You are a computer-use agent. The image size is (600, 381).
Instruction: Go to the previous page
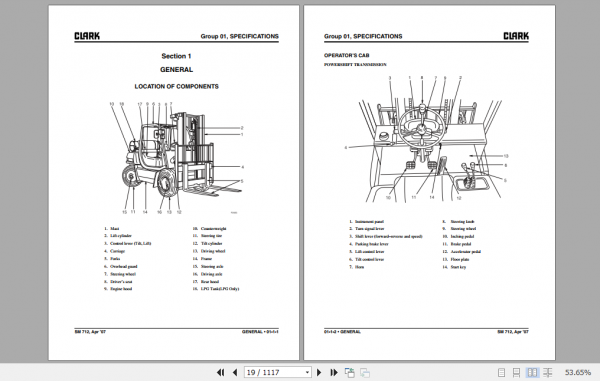235,372
